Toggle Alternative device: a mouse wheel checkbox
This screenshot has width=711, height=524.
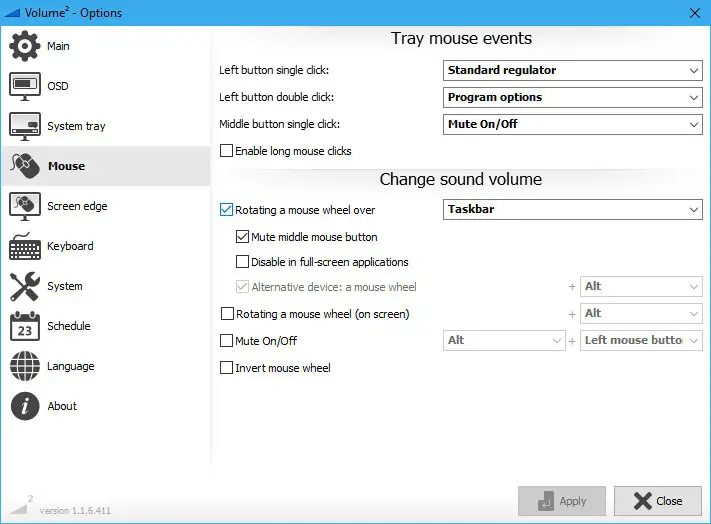(x=242, y=286)
